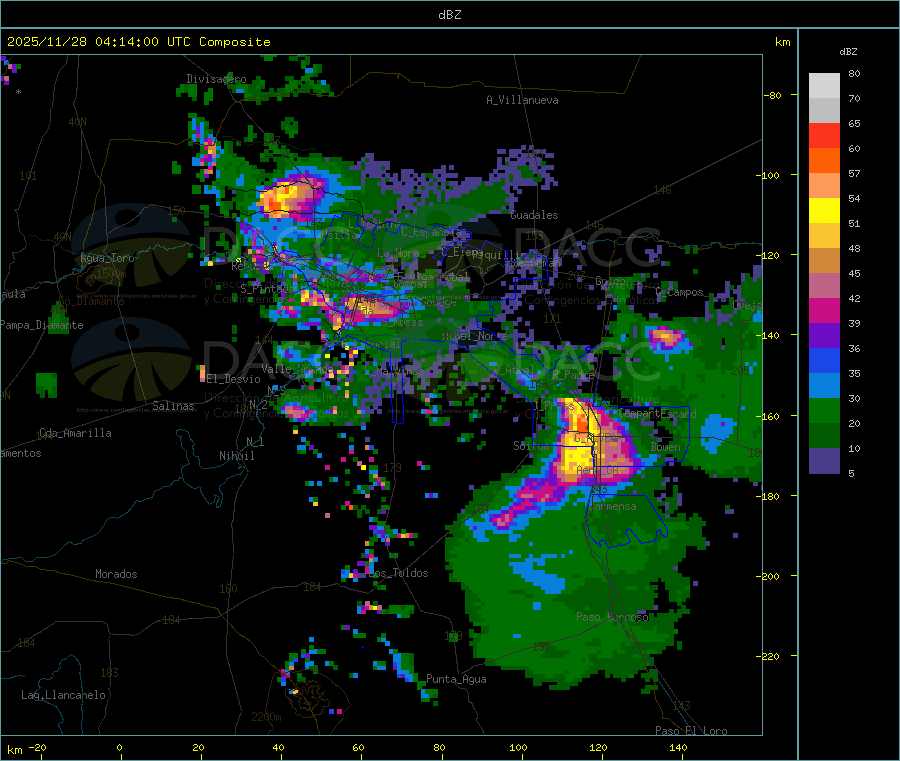
Task: Click the 'Nihuil' map label
Action: coord(237,456)
